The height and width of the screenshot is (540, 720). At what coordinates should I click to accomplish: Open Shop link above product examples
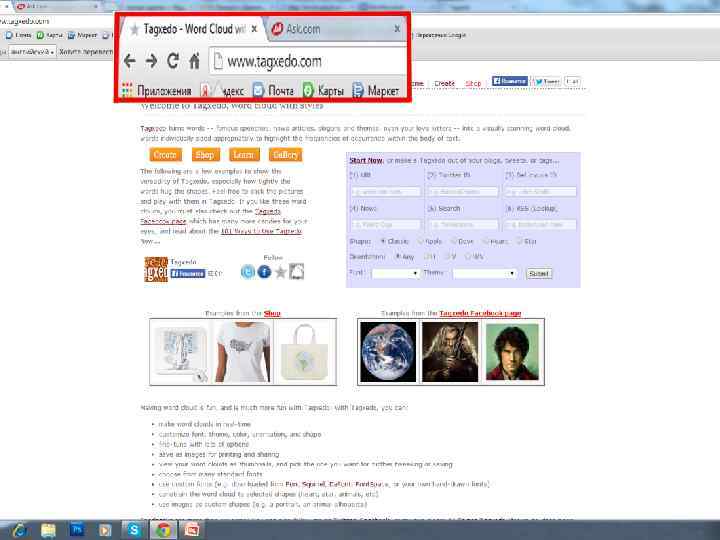[x=272, y=313]
